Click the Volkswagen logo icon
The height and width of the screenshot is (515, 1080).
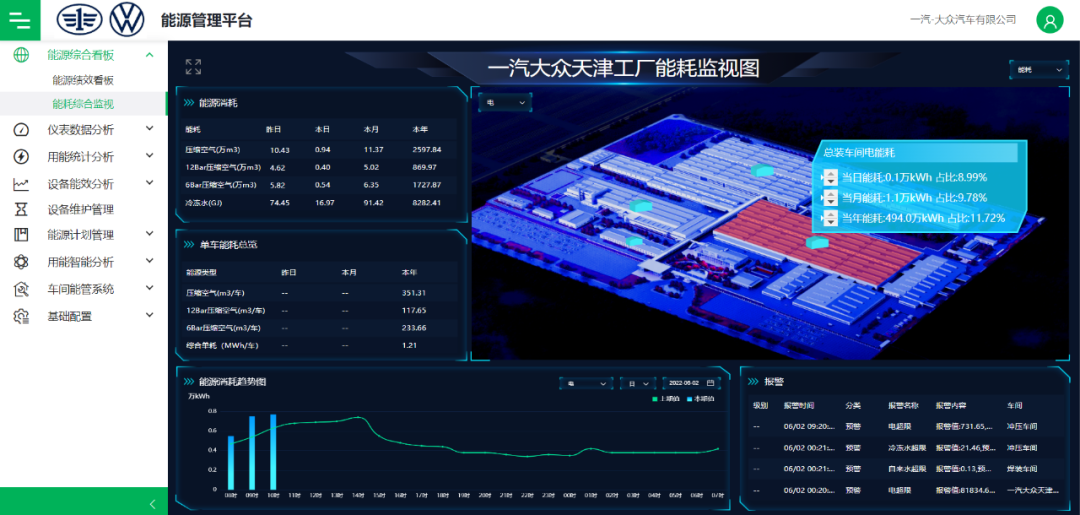tap(127, 20)
